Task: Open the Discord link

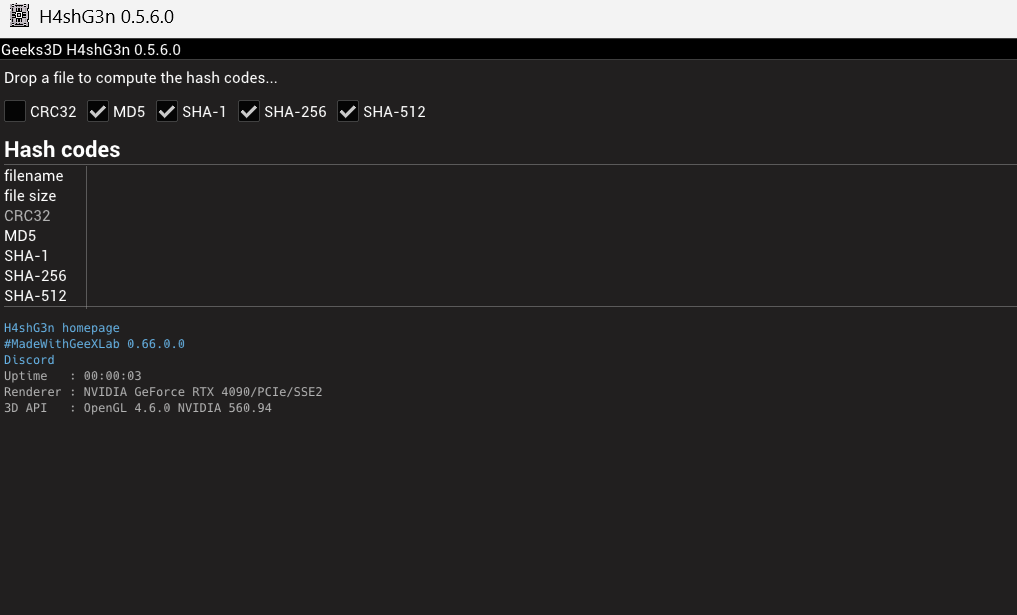Action: pos(29,360)
